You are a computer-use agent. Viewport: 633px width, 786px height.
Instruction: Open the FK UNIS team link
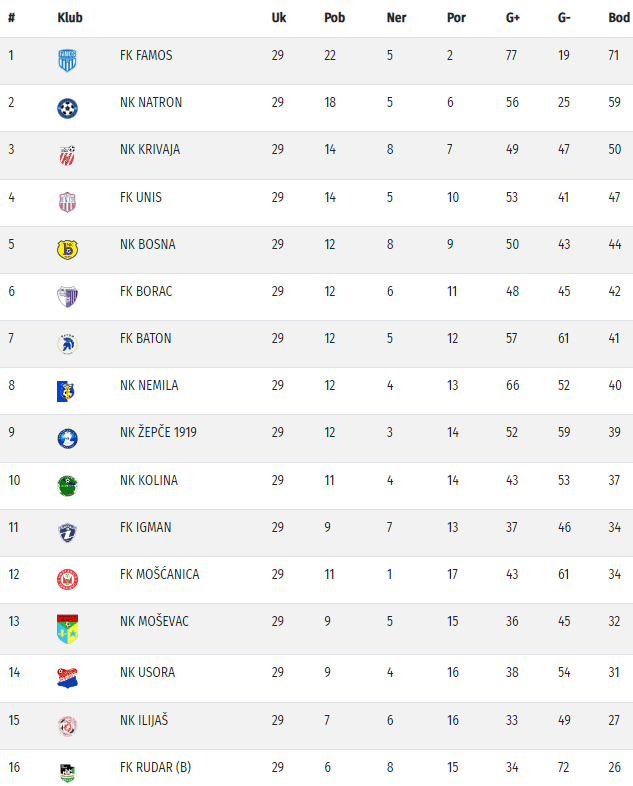point(140,197)
